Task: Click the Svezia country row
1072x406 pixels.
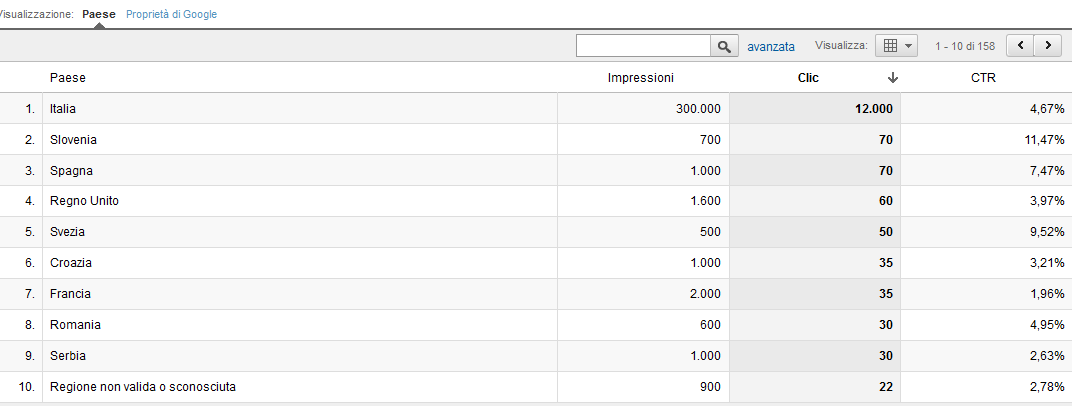Action: [67, 232]
